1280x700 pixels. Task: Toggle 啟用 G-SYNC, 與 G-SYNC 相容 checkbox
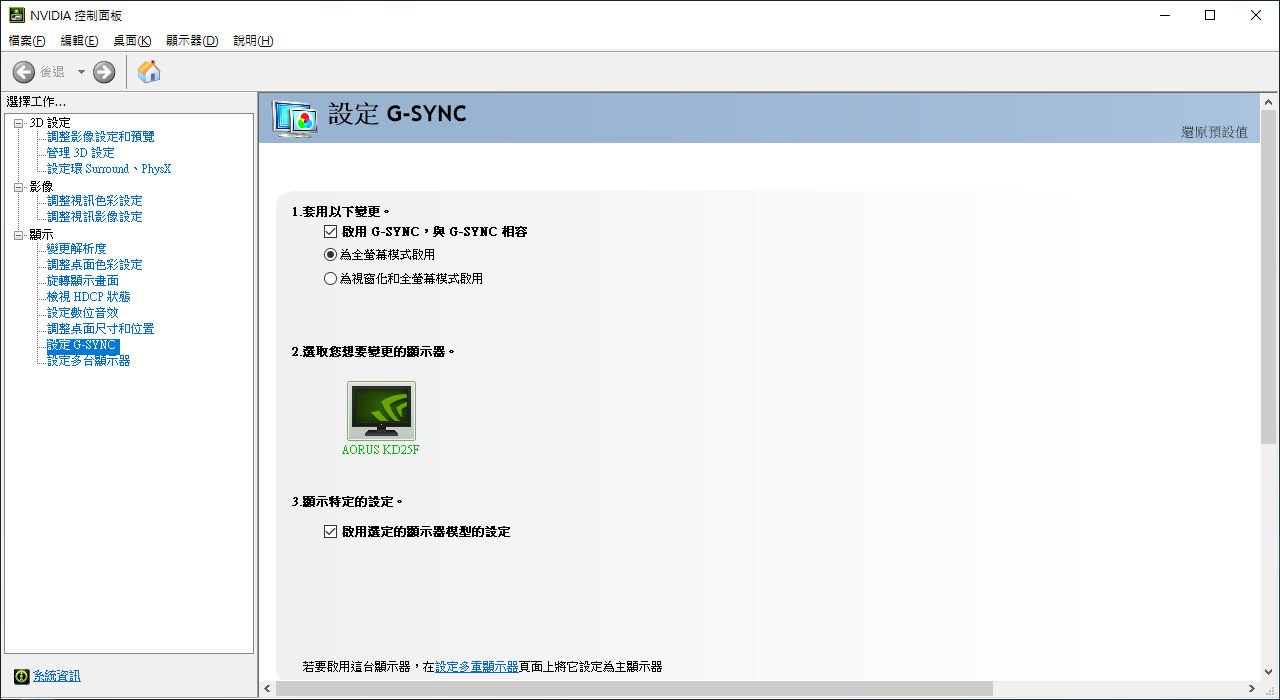[331, 231]
